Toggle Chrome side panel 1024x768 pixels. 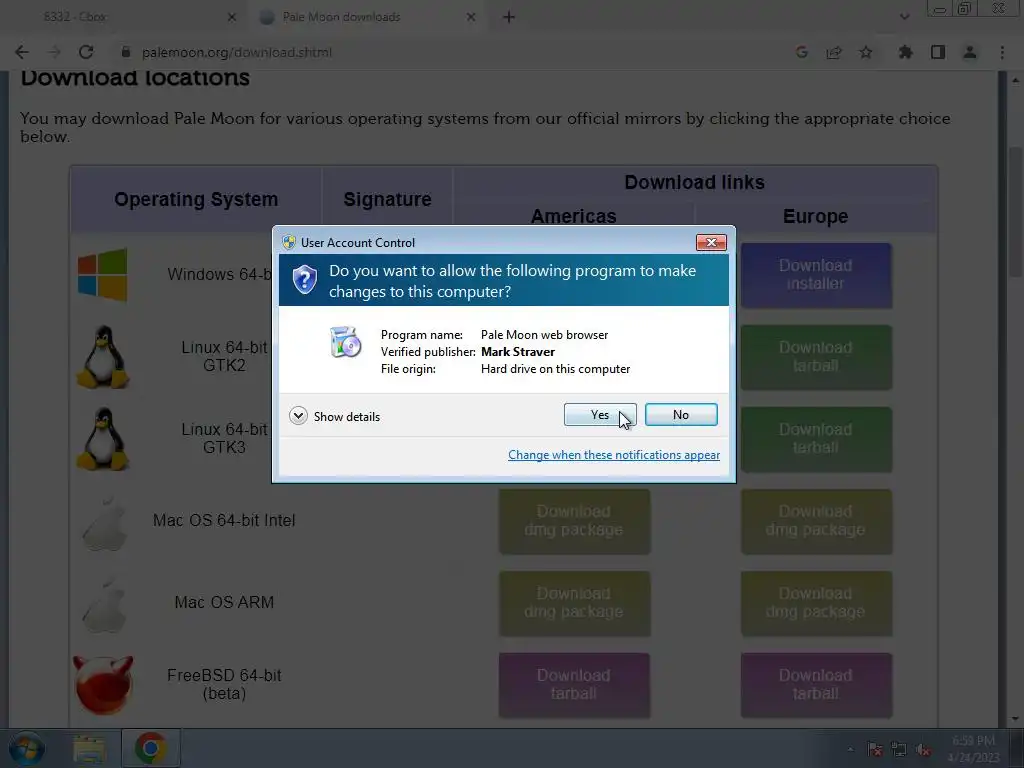[938, 52]
